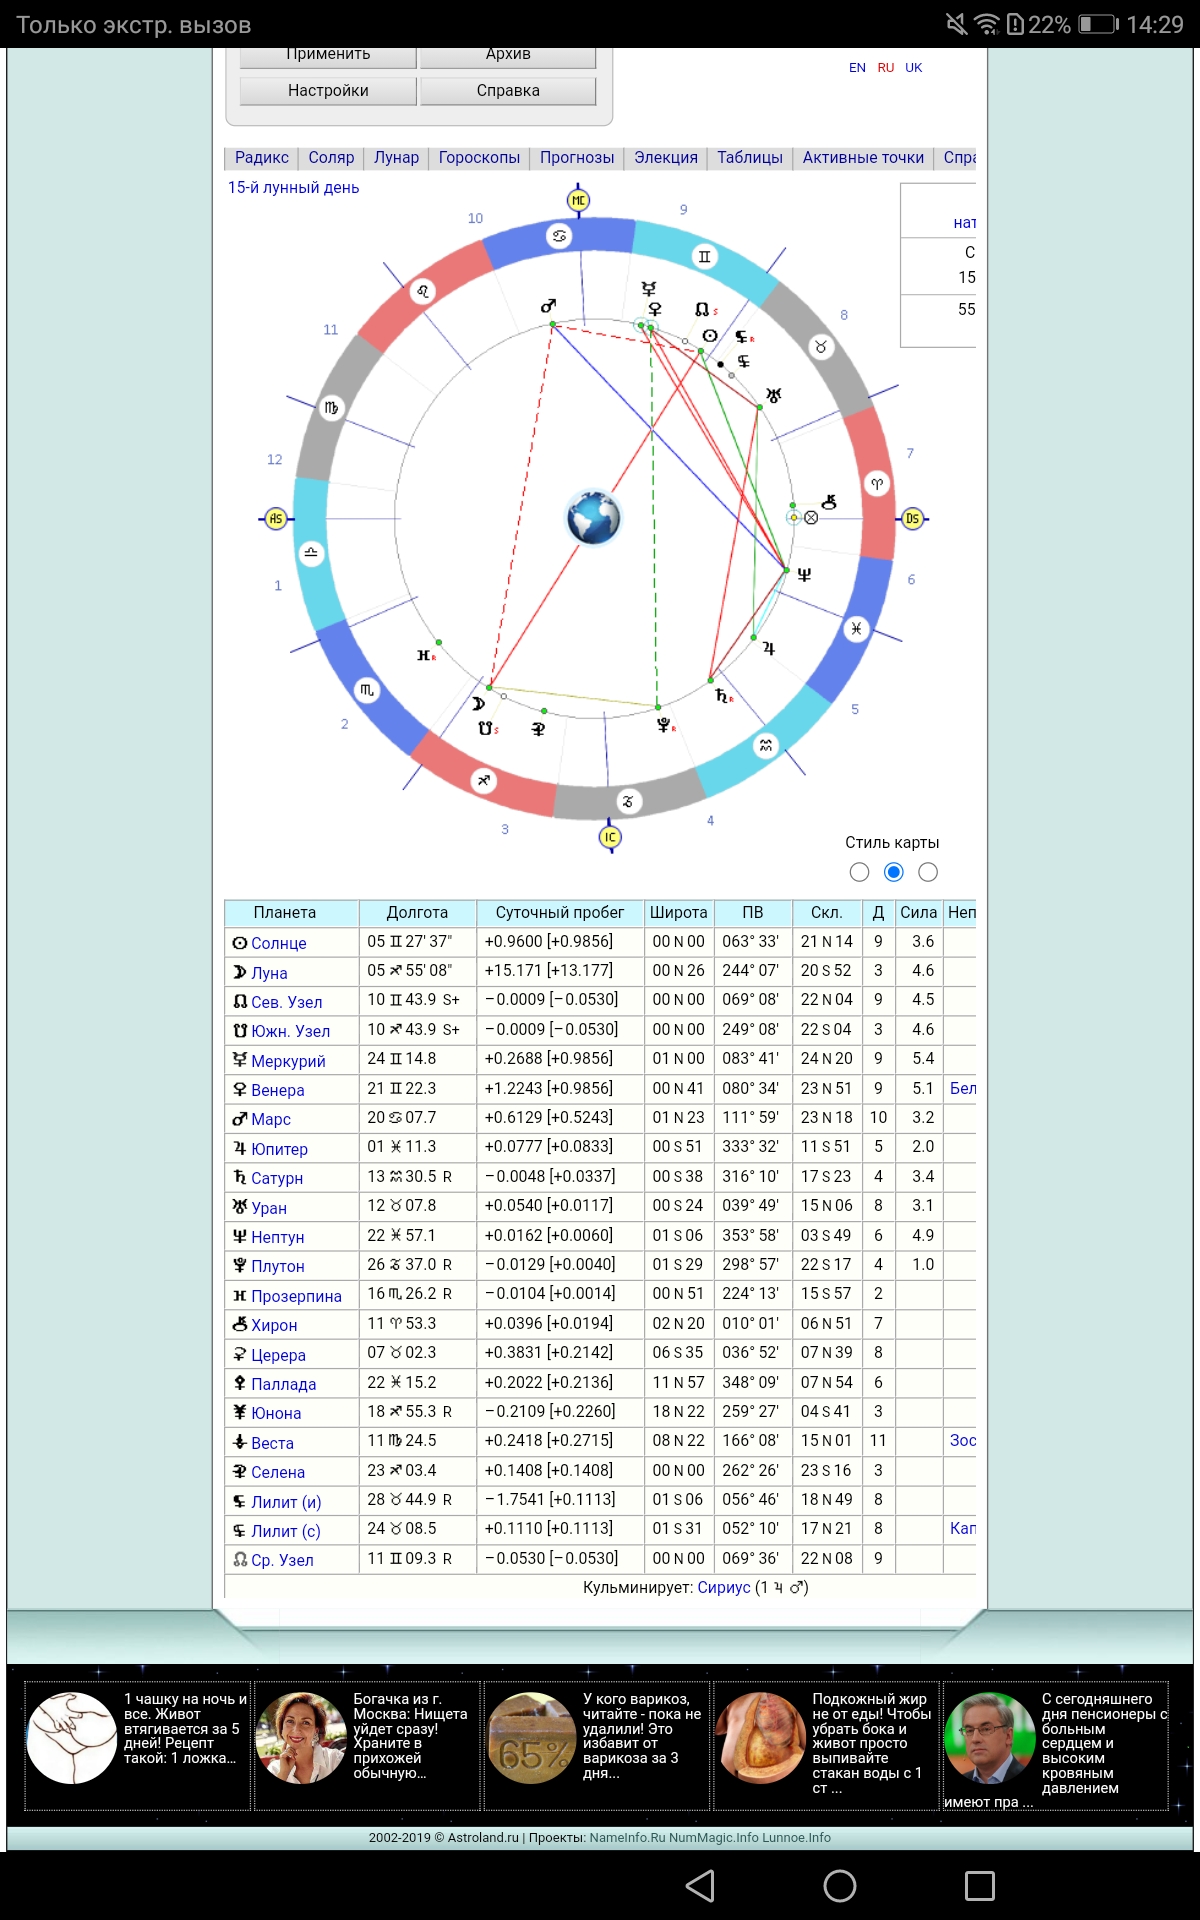
Task: Open the varicose veins ad thumbnail
Action: (533, 1738)
